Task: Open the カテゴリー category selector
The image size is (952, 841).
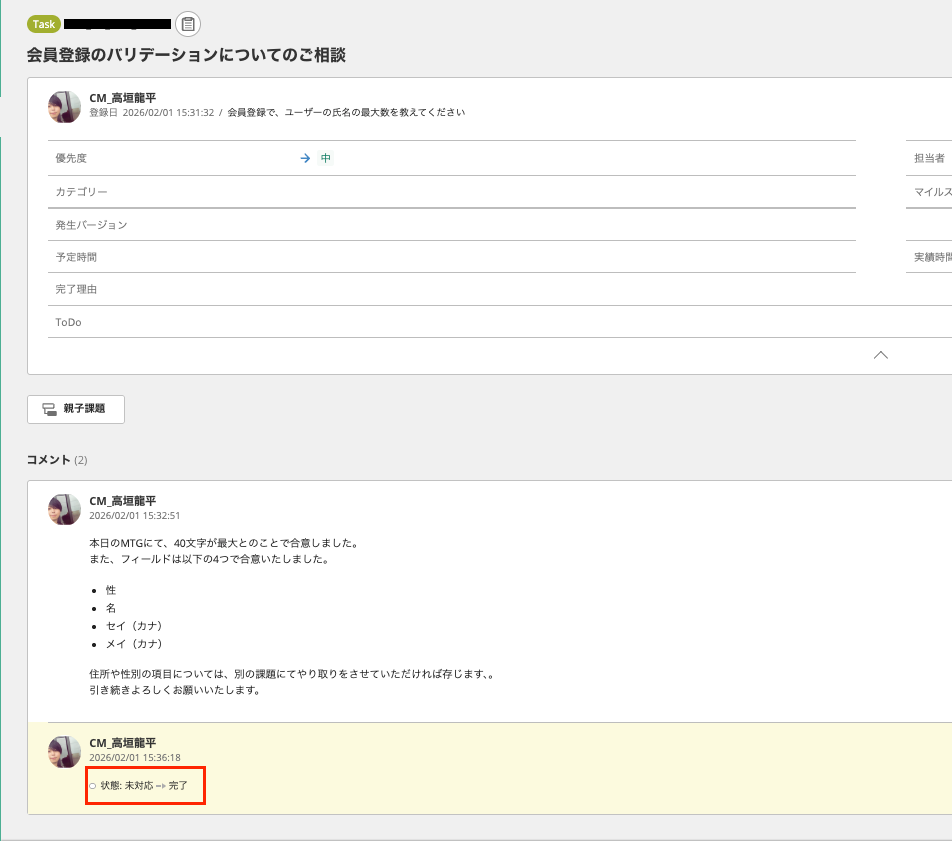Action: [400, 191]
